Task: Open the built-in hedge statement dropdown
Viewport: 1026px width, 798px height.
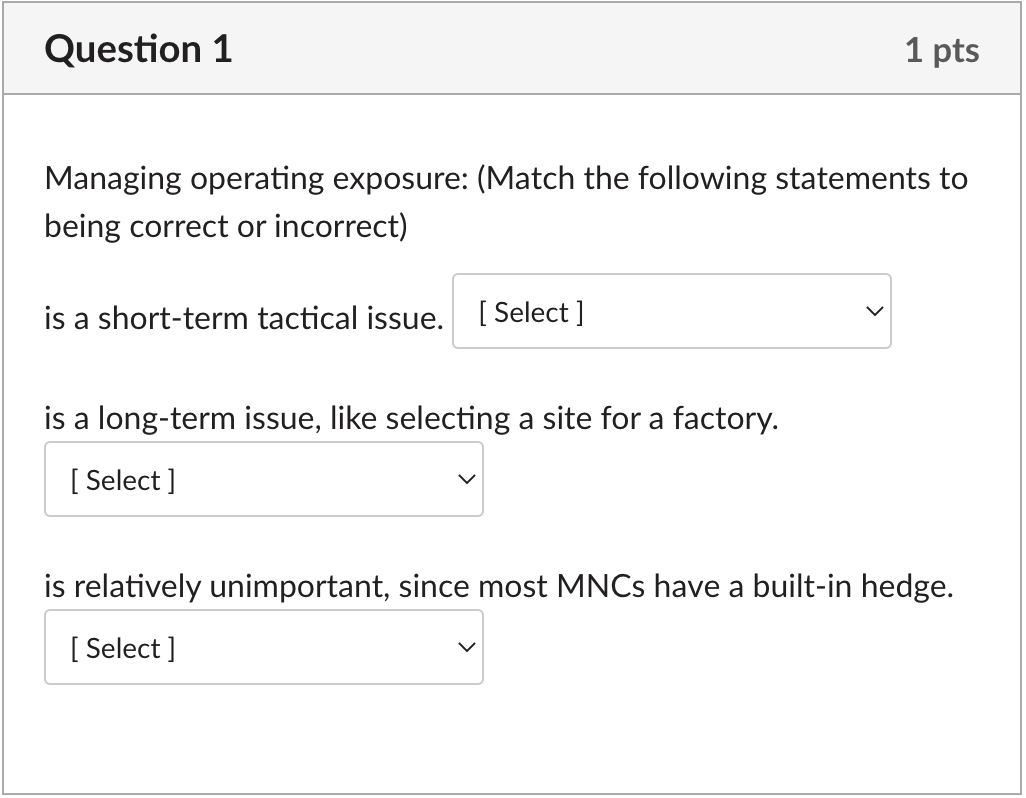Action: [263, 648]
